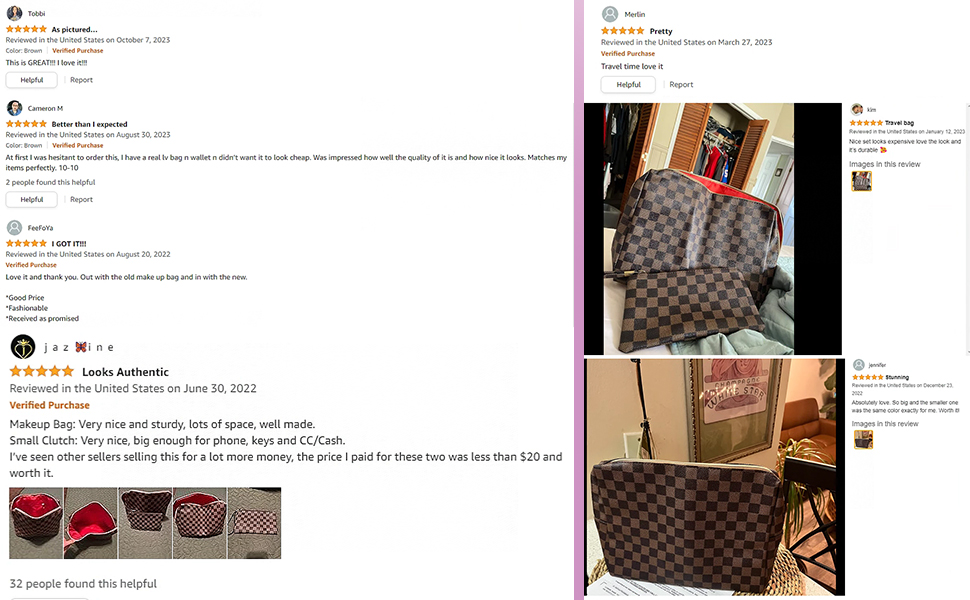Viewport: 970px width, 600px height.
Task: Open jennifer's review image thumbnail
Action: [863, 439]
